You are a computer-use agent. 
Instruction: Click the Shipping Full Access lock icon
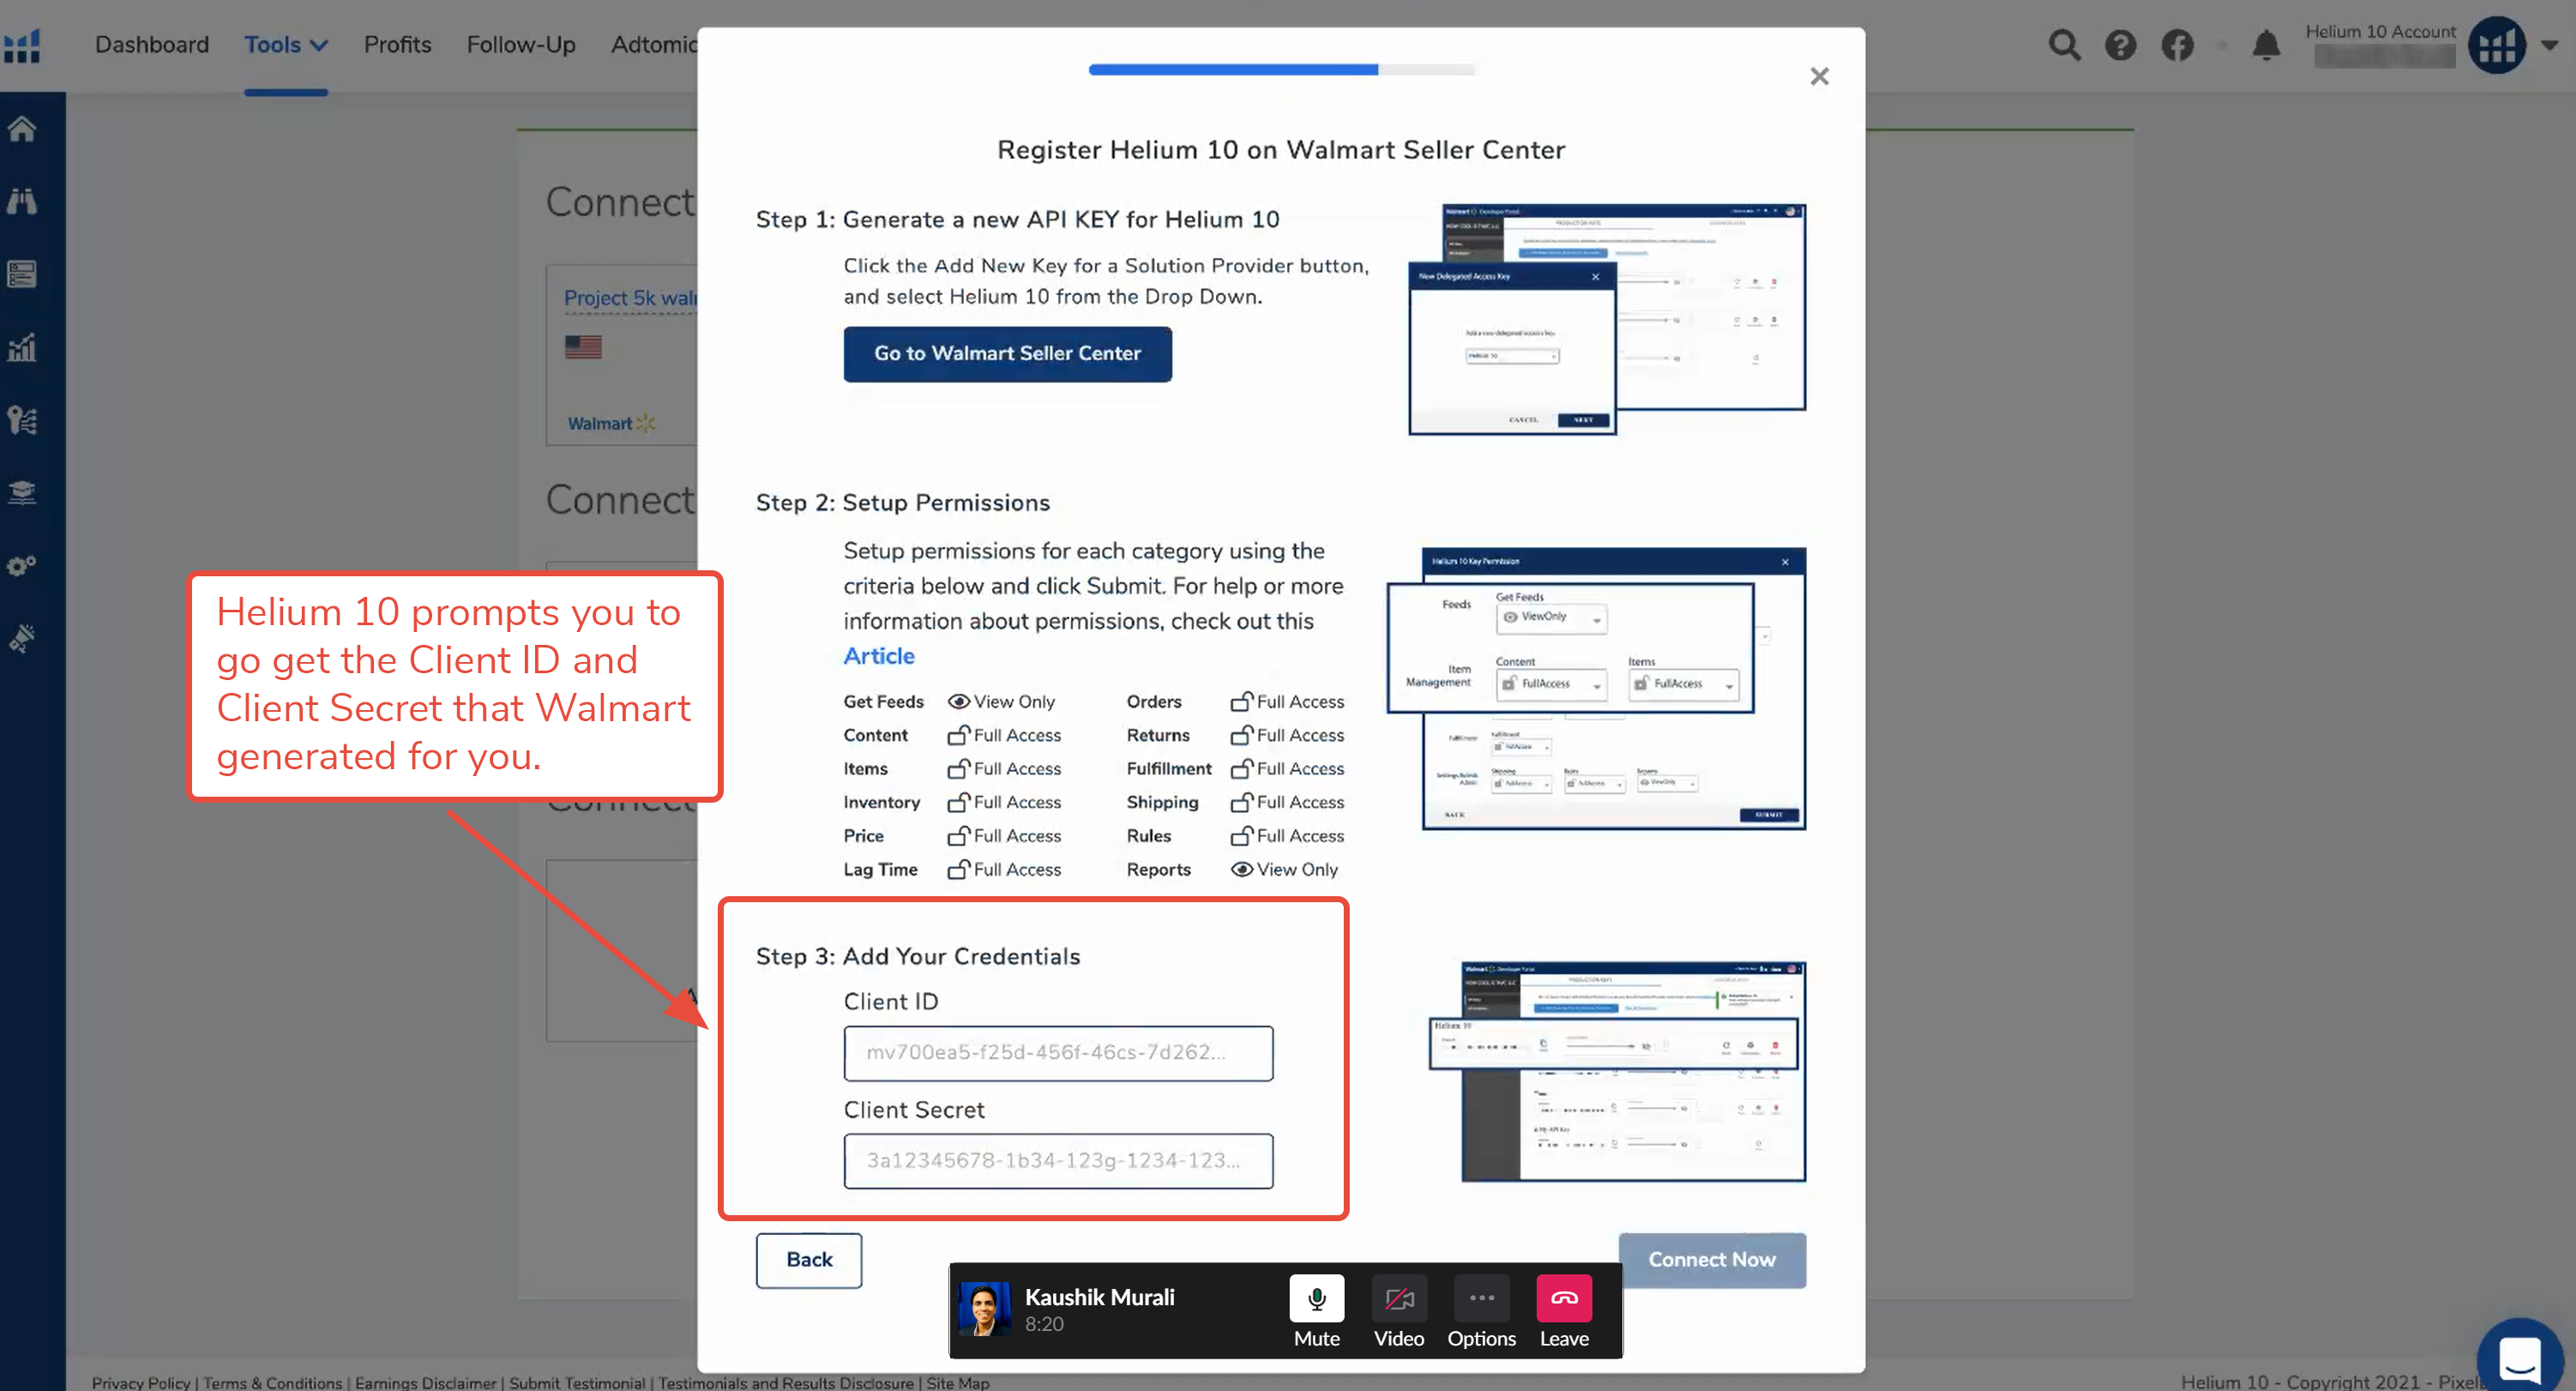pos(1241,802)
